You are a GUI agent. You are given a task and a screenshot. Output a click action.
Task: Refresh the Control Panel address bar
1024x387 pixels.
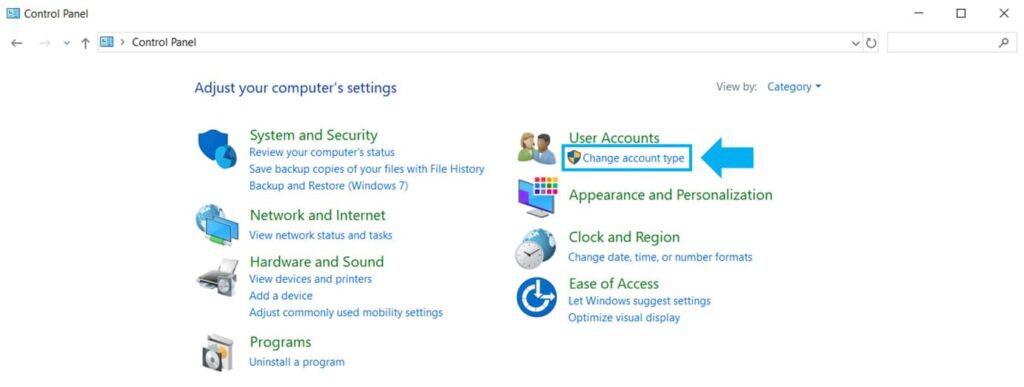coord(871,42)
